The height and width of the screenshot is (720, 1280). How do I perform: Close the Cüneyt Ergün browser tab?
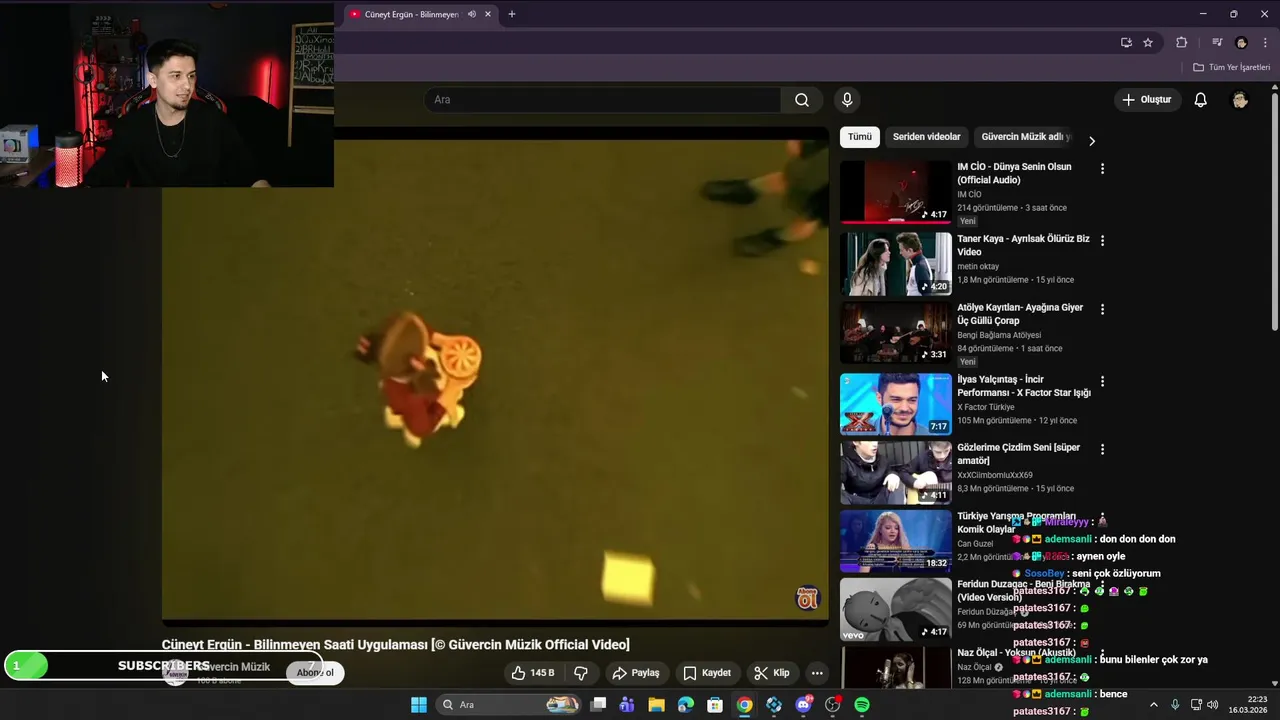tap(488, 14)
